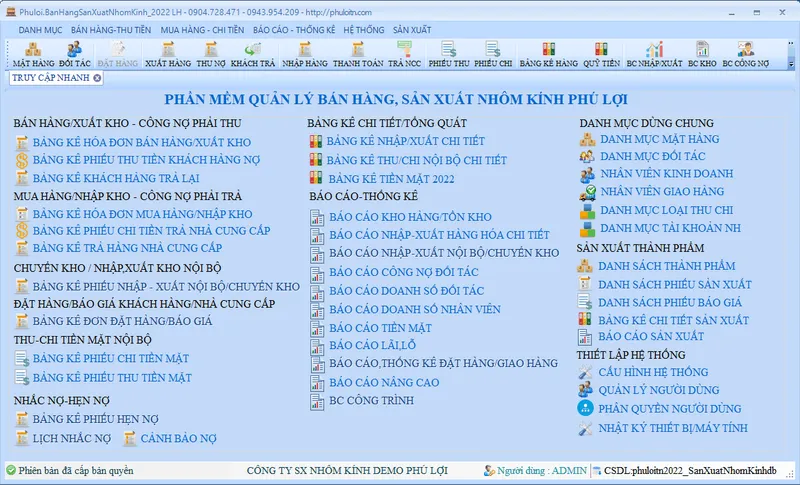
Task: Open BẢNG KÊ ĐƠN ĐẶT HÀNG/BÁO GIÁ
Action: [122, 321]
